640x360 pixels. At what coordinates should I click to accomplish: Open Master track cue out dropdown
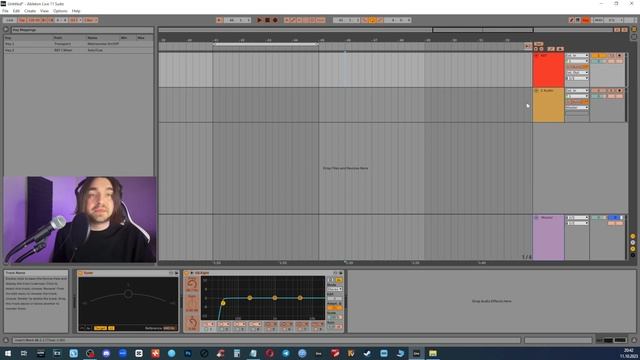click(x=577, y=218)
